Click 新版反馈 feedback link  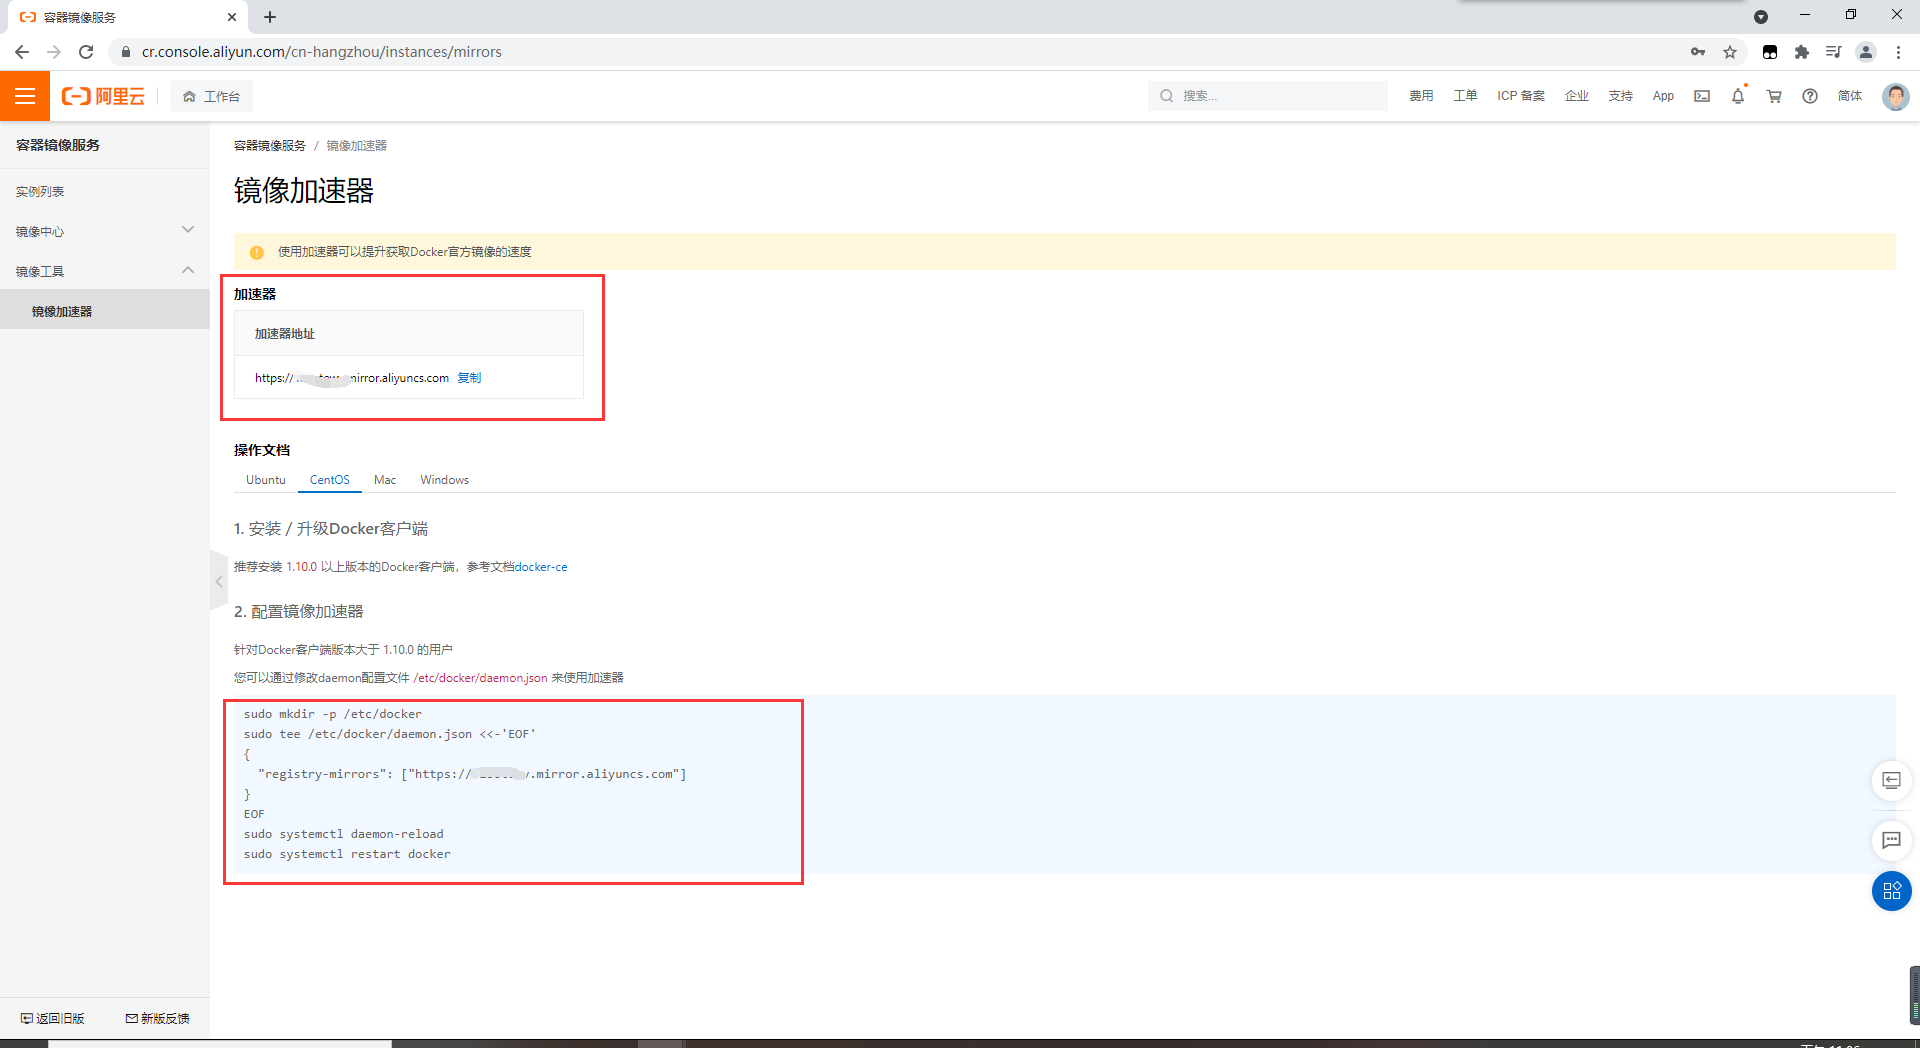click(x=158, y=1018)
